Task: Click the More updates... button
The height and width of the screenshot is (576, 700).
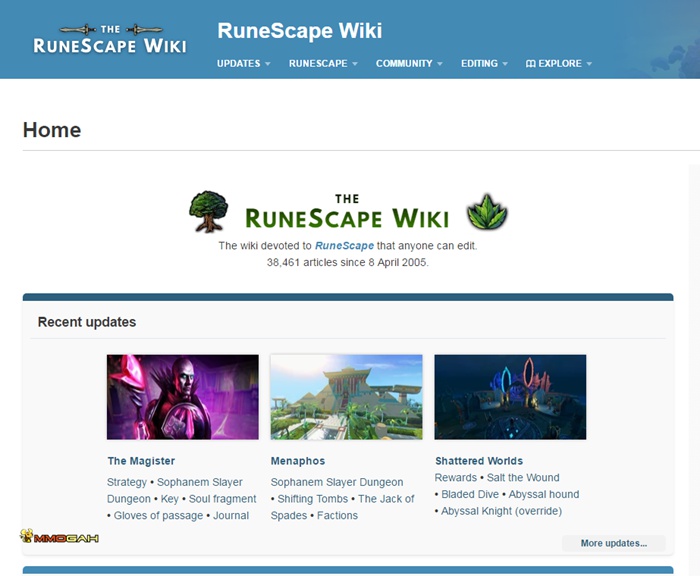Action: tap(613, 543)
